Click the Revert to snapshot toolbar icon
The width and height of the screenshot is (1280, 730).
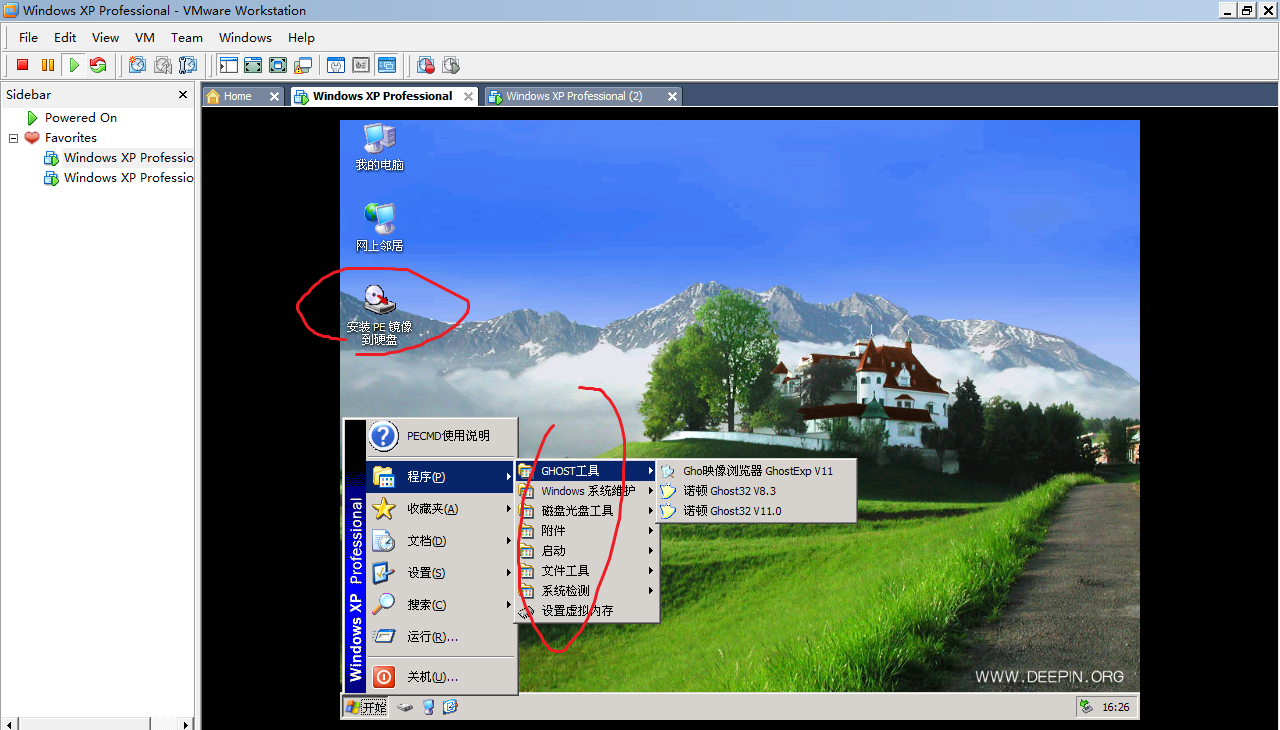coord(162,65)
